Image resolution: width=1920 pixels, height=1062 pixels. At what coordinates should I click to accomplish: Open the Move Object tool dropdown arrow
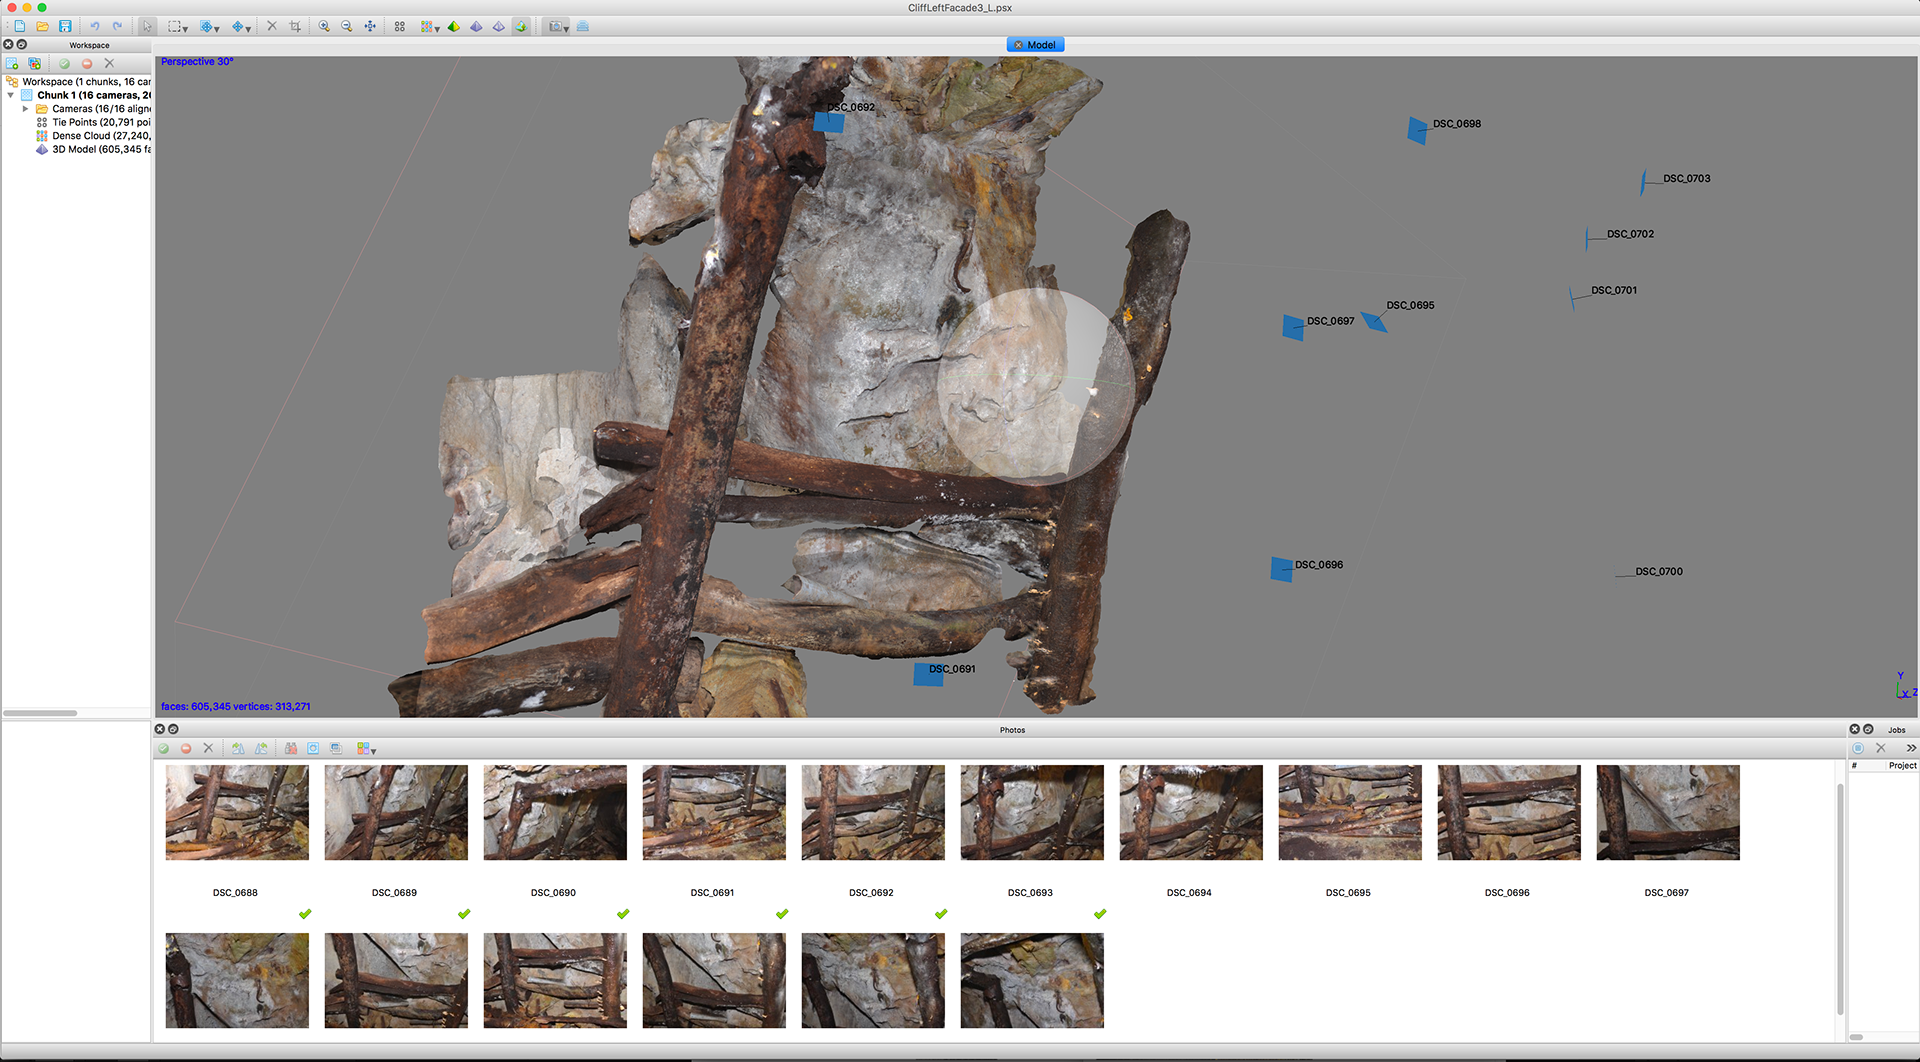pos(249,29)
